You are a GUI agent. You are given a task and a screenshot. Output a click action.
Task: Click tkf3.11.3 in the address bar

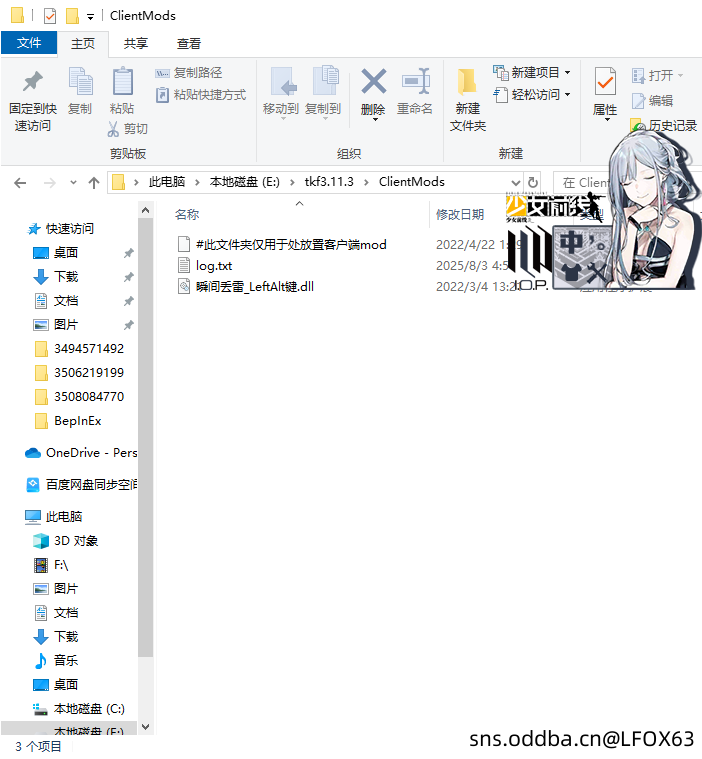(329, 182)
